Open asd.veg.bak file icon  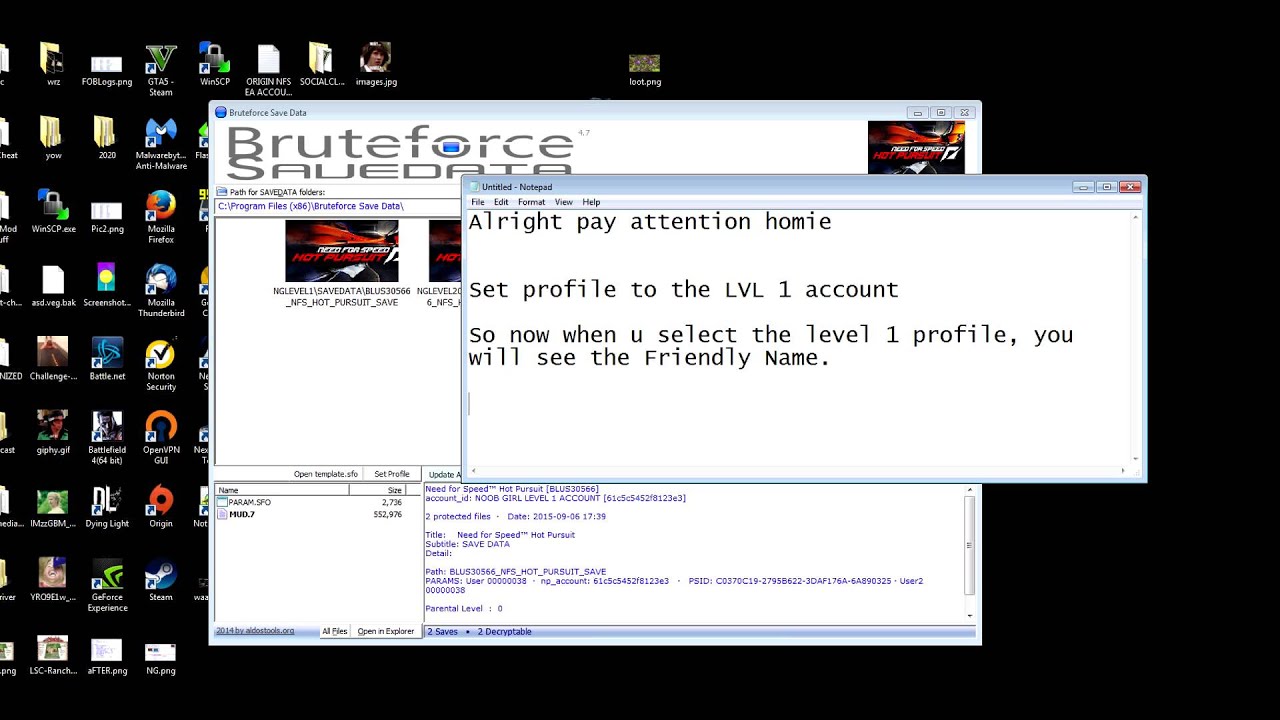click(53, 286)
